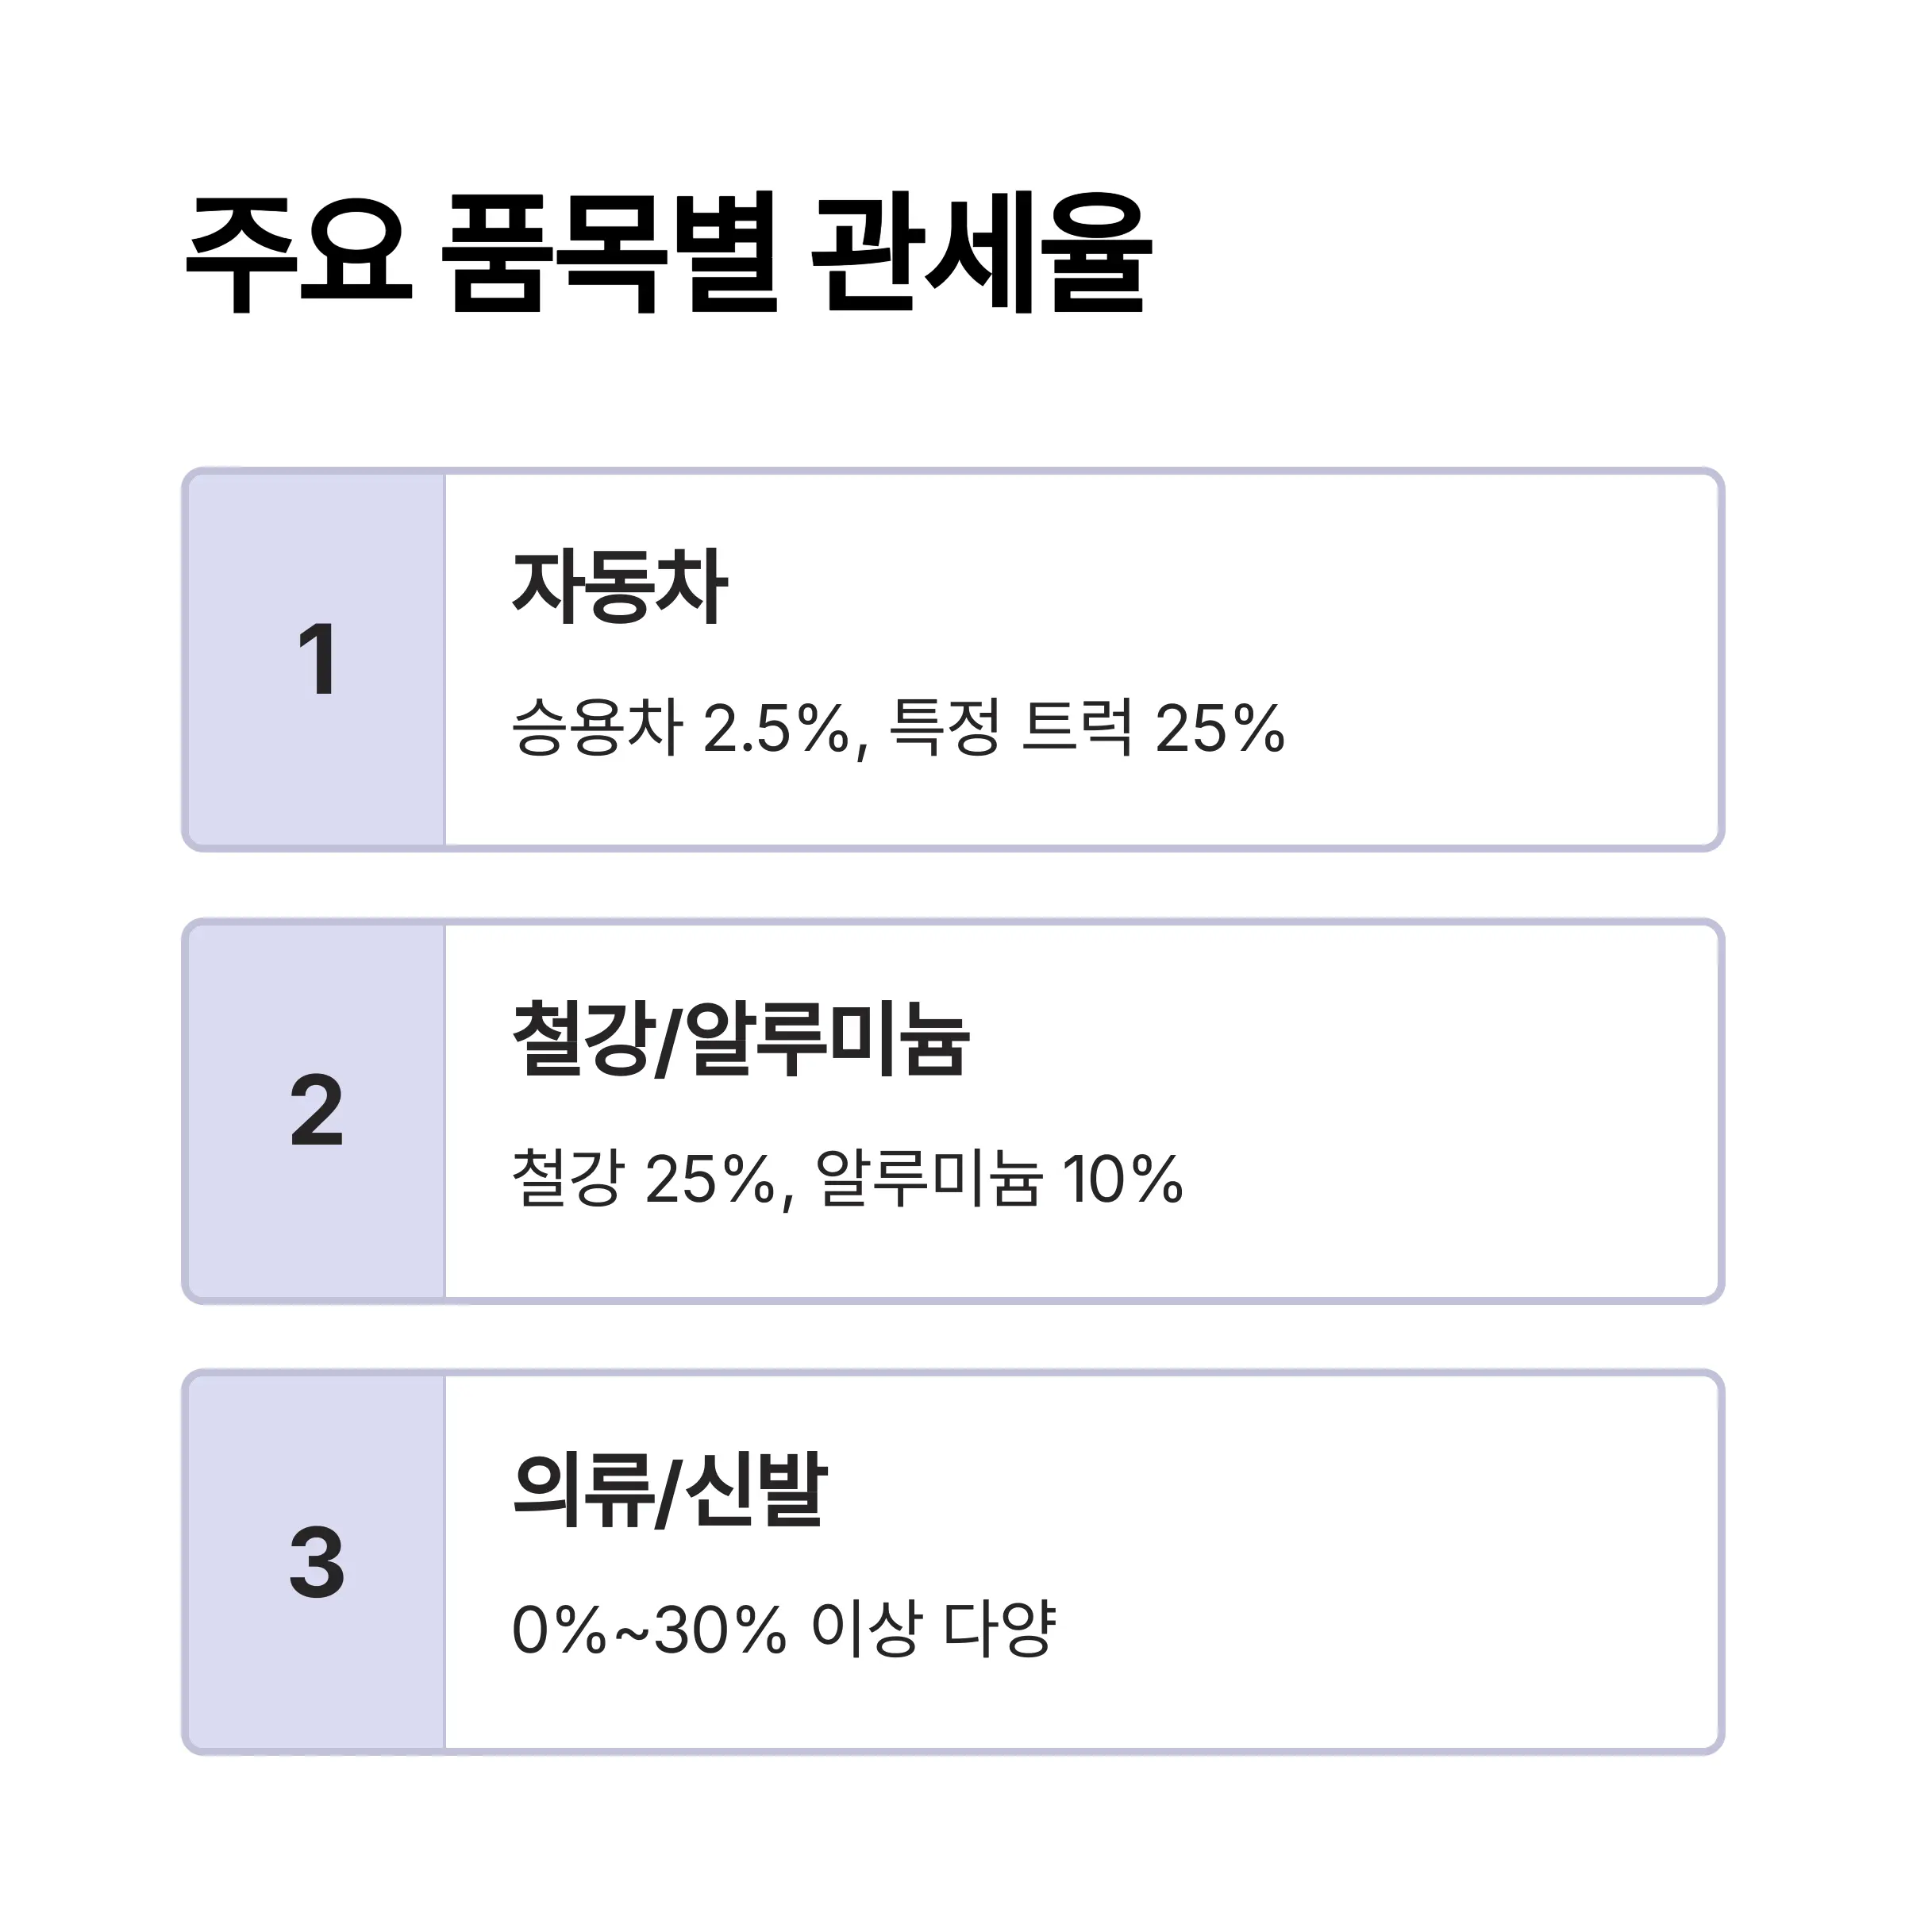1905x1932 pixels.
Task: Click the 자동차 card heading
Action: tap(619, 587)
